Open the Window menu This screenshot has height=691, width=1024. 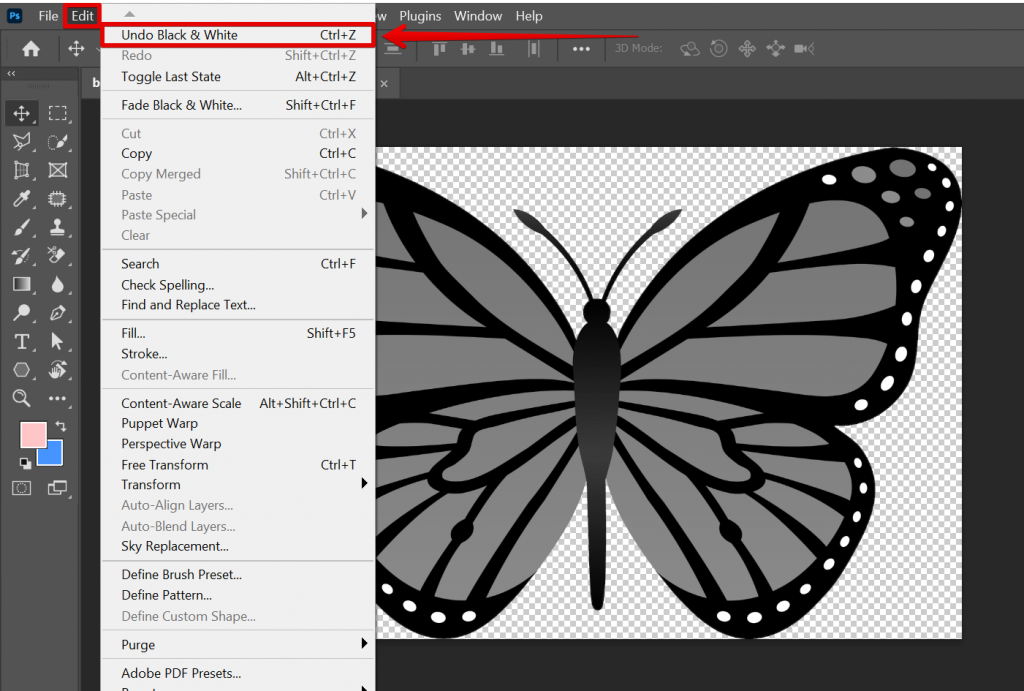[478, 16]
